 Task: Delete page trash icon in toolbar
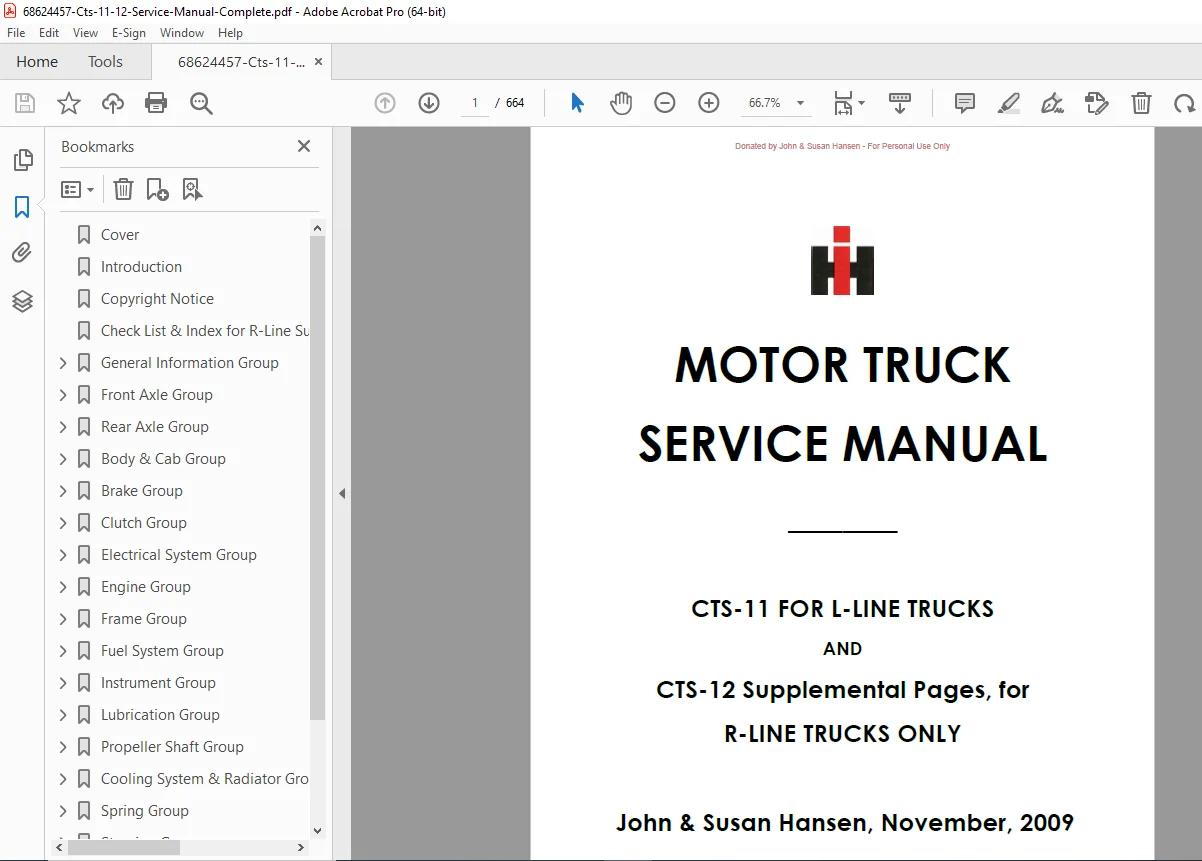[1141, 103]
